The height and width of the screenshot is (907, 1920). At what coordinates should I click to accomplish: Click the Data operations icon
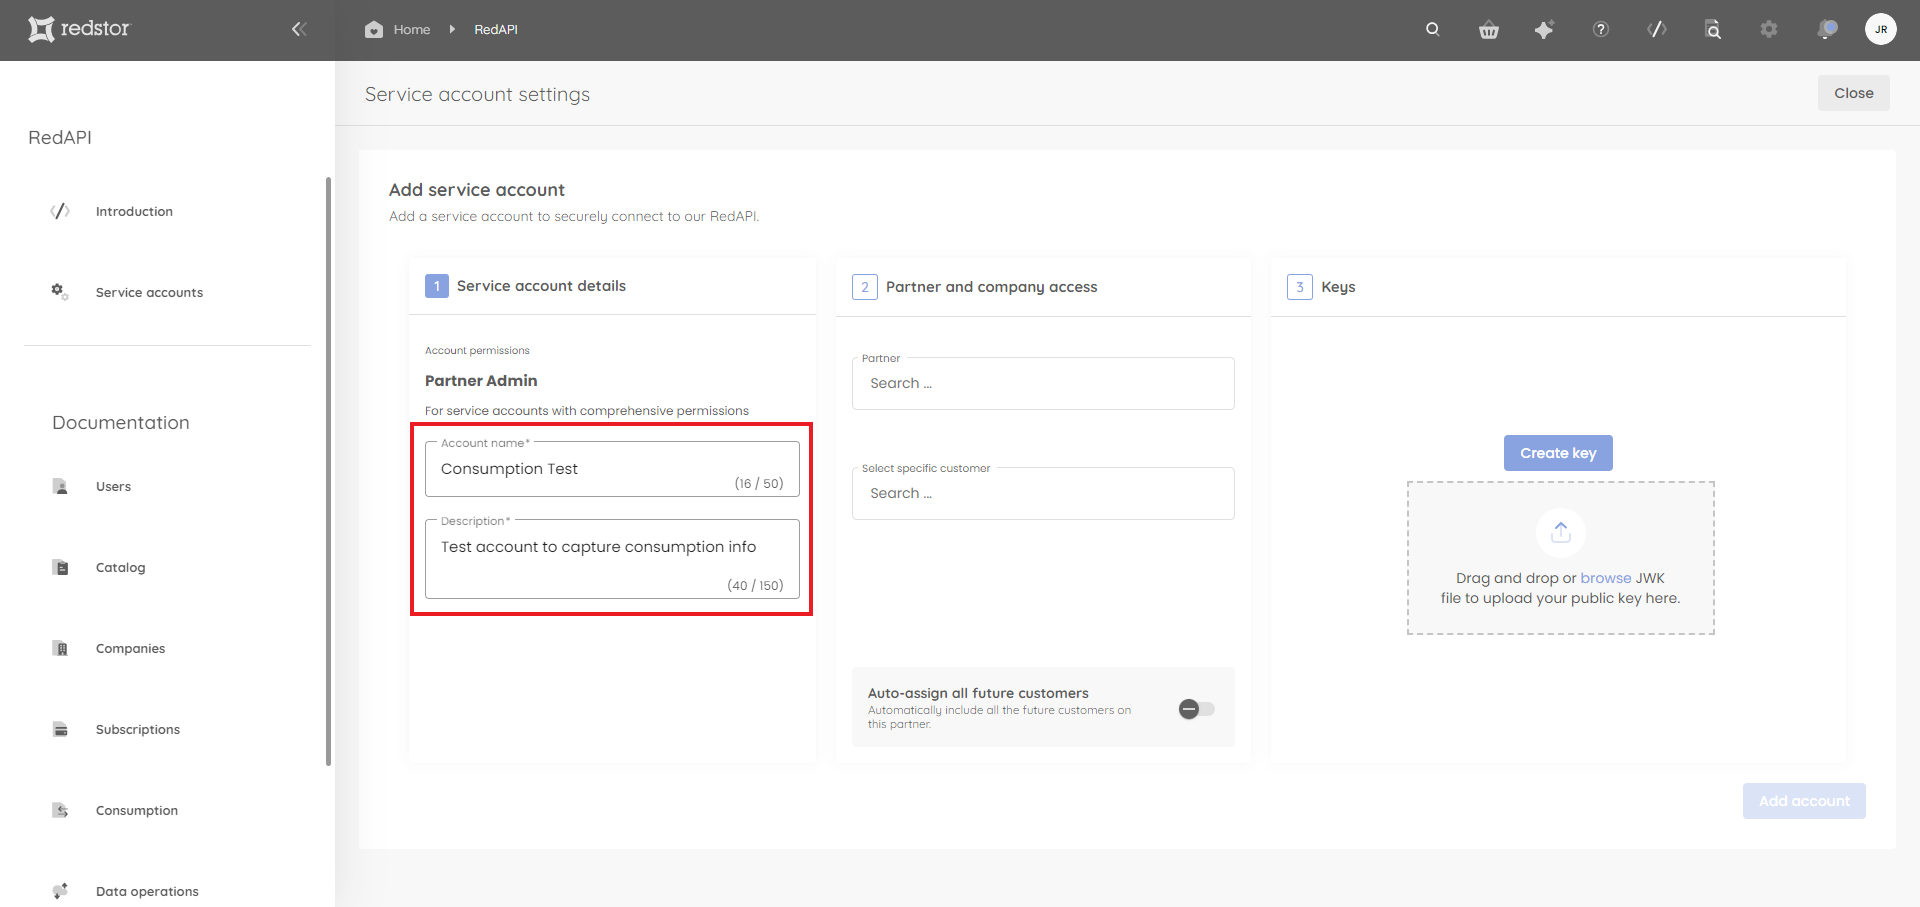[x=60, y=891]
